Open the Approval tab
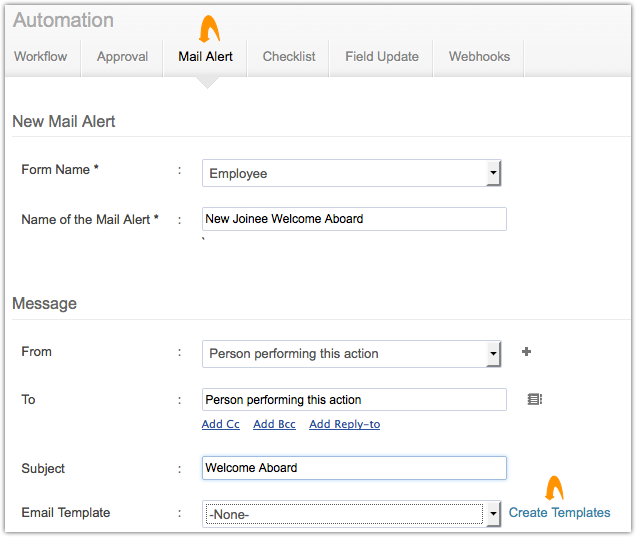 pyautogui.click(x=122, y=57)
